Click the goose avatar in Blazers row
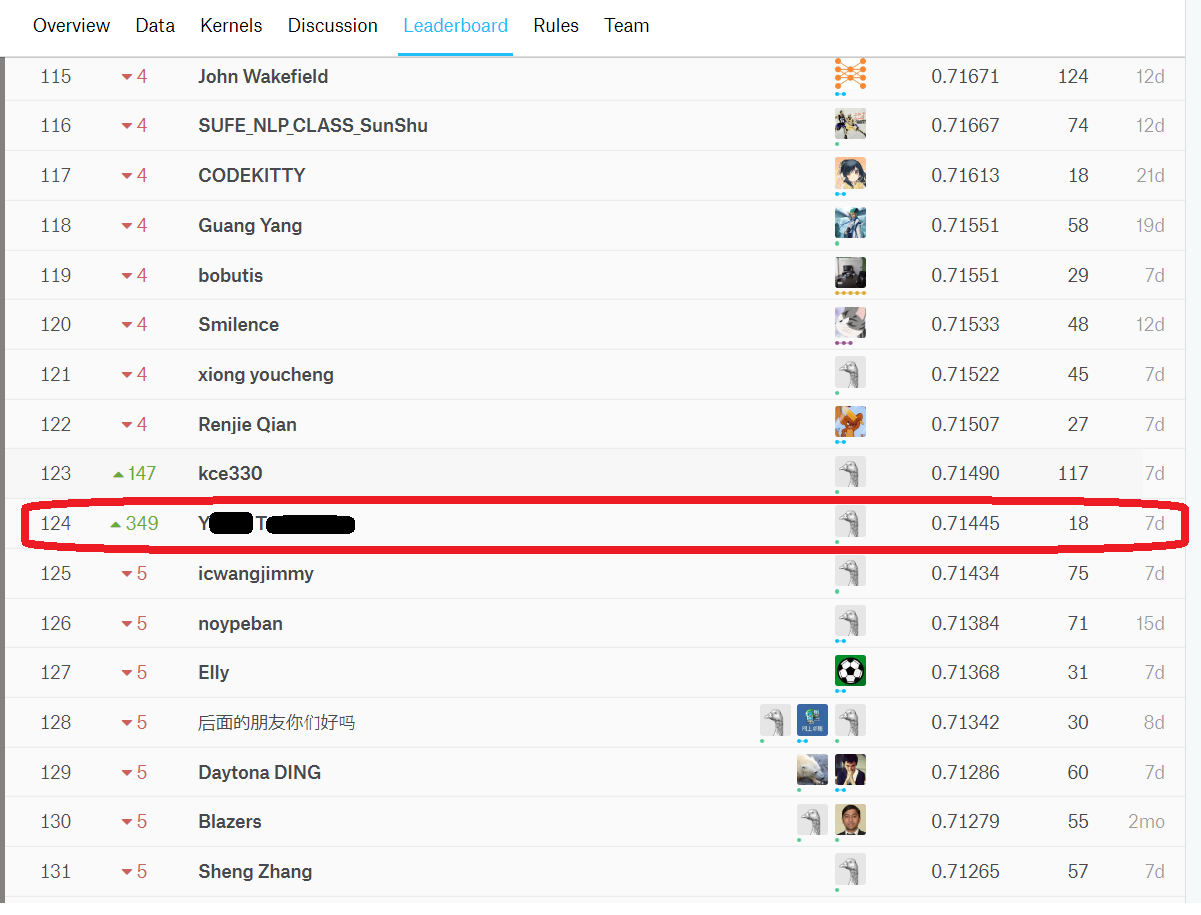The image size is (1201, 915). (812, 820)
